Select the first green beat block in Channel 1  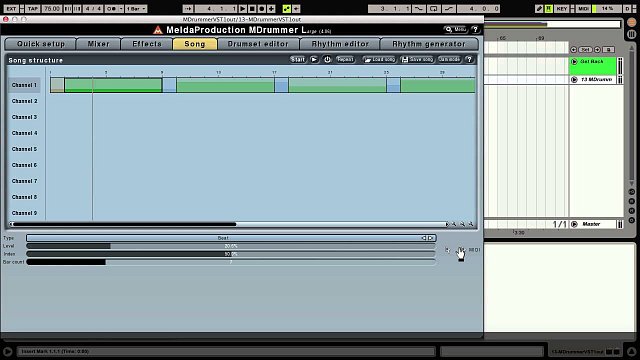(x=113, y=85)
